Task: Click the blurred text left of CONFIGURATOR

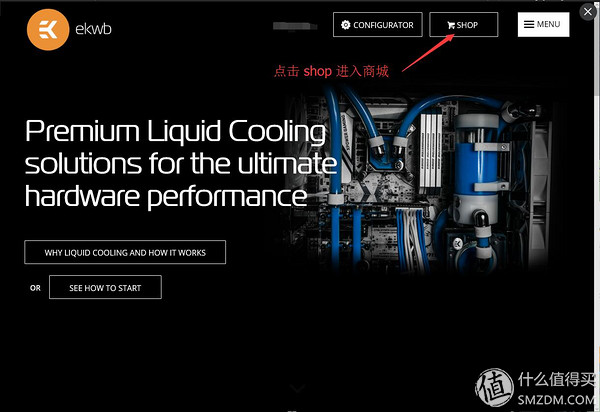Action: pos(295,26)
